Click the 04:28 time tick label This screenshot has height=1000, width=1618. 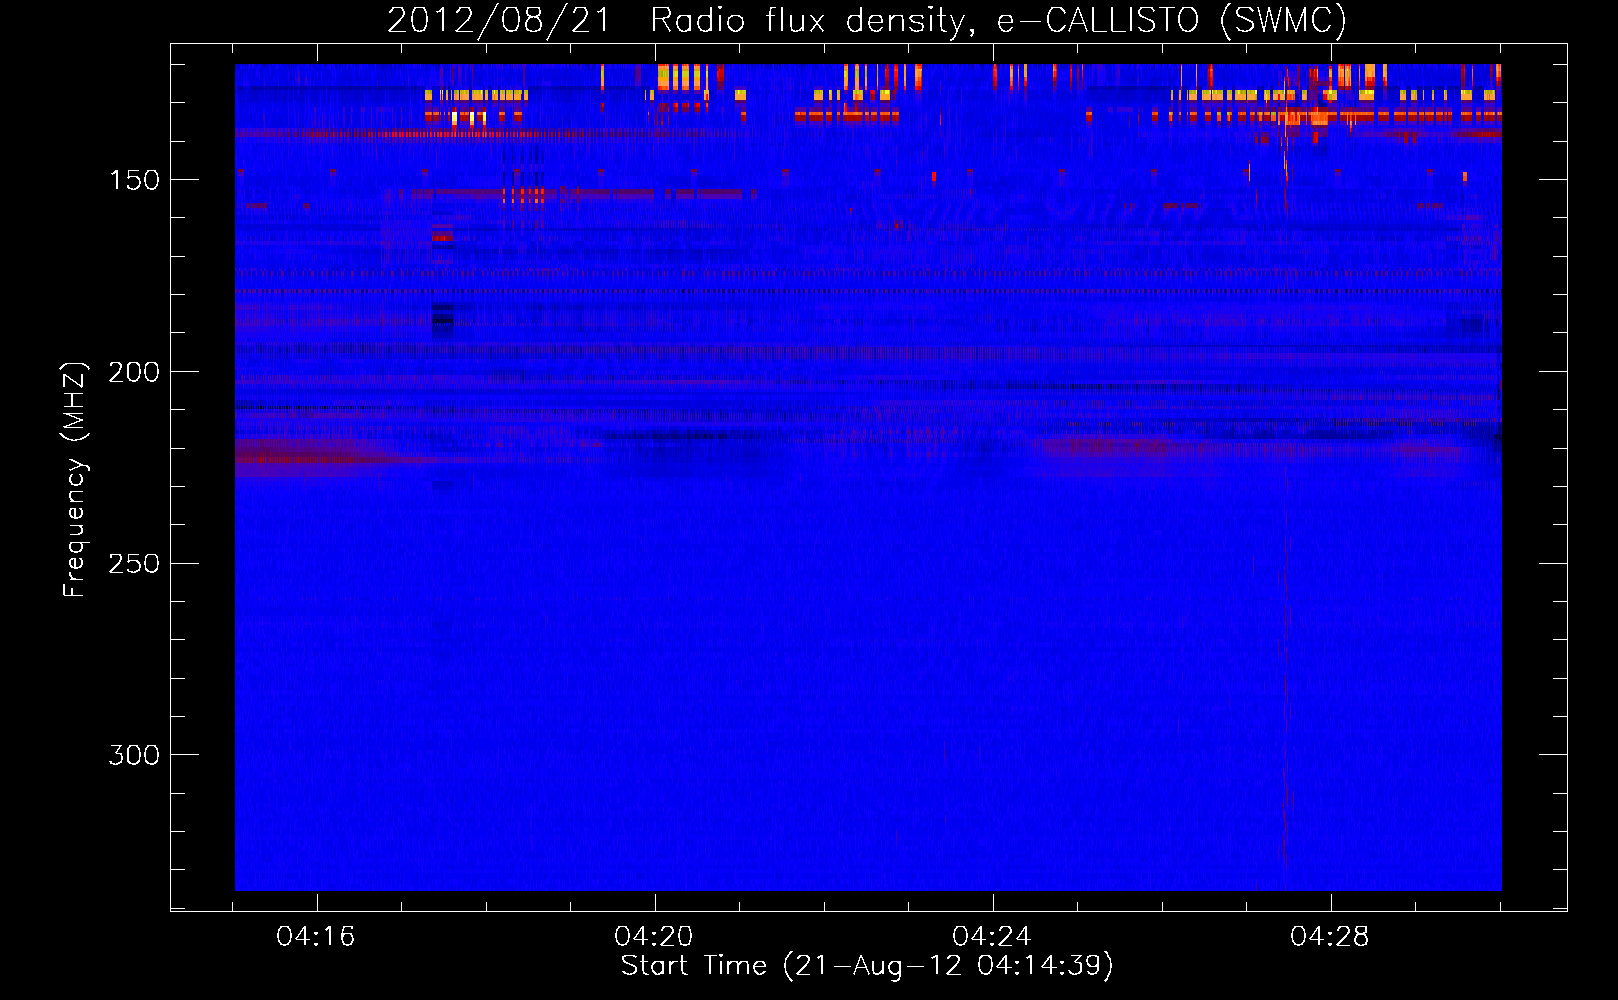[1330, 937]
